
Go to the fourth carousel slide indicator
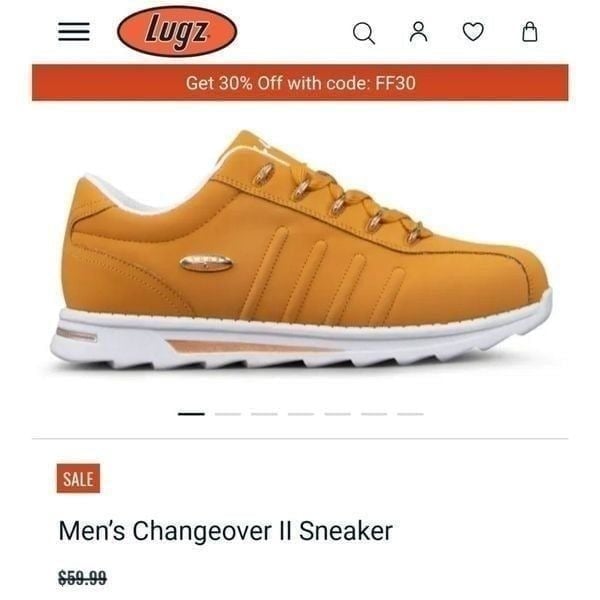(x=301, y=414)
